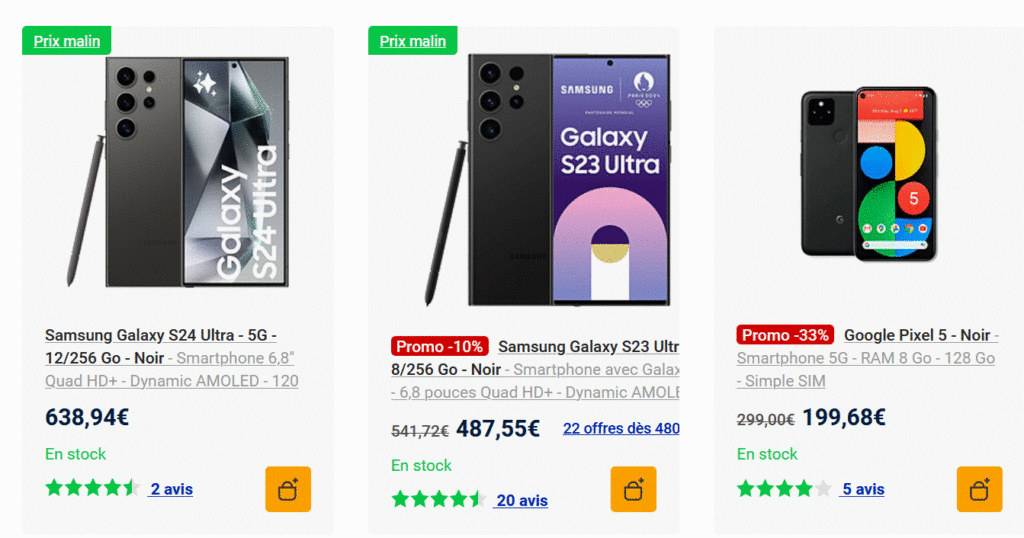The width and height of the screenshot is (1024, 538).
Task: Add Samsung Galaxy S23 Ultra to cart
Action: [x=633, y=489]
